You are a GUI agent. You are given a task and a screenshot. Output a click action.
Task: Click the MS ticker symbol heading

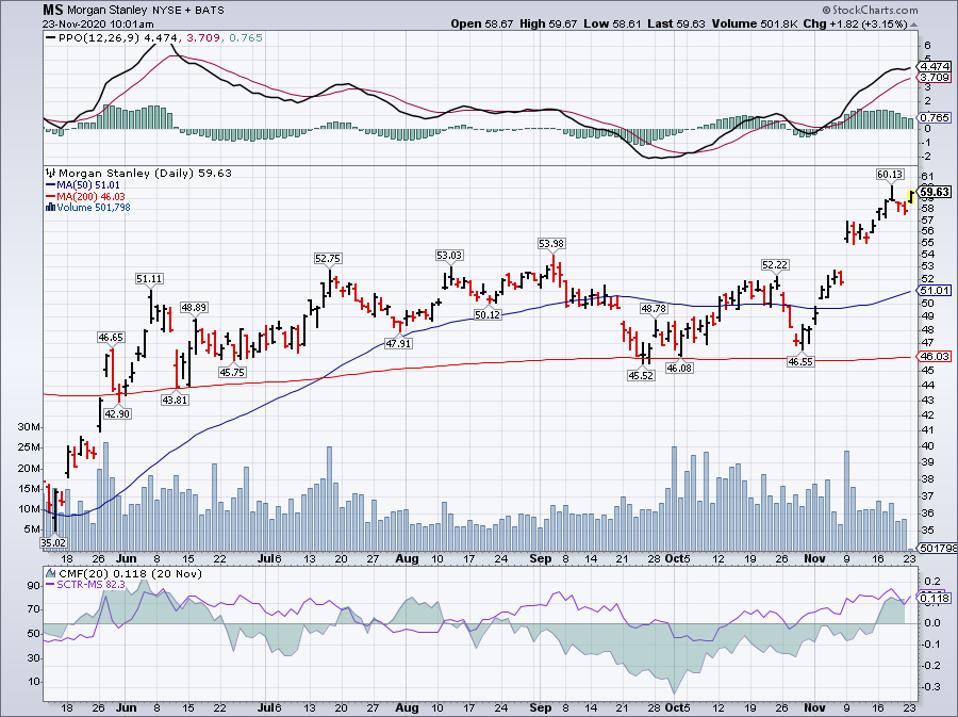[51, 10]
